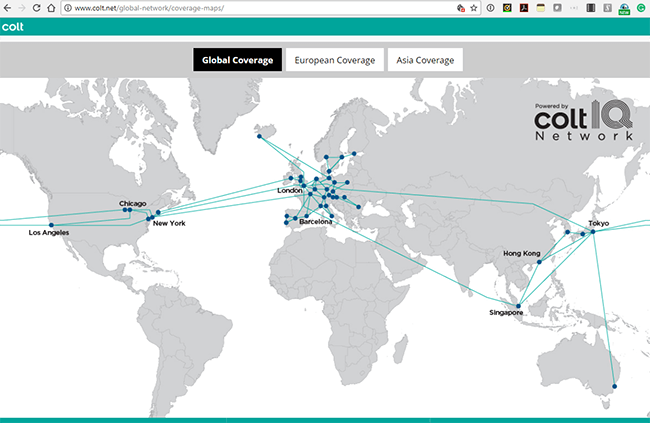Screen dimensions: 650x423
Task: Open the Asia Coverage tab
Action: tap(425, 60)
